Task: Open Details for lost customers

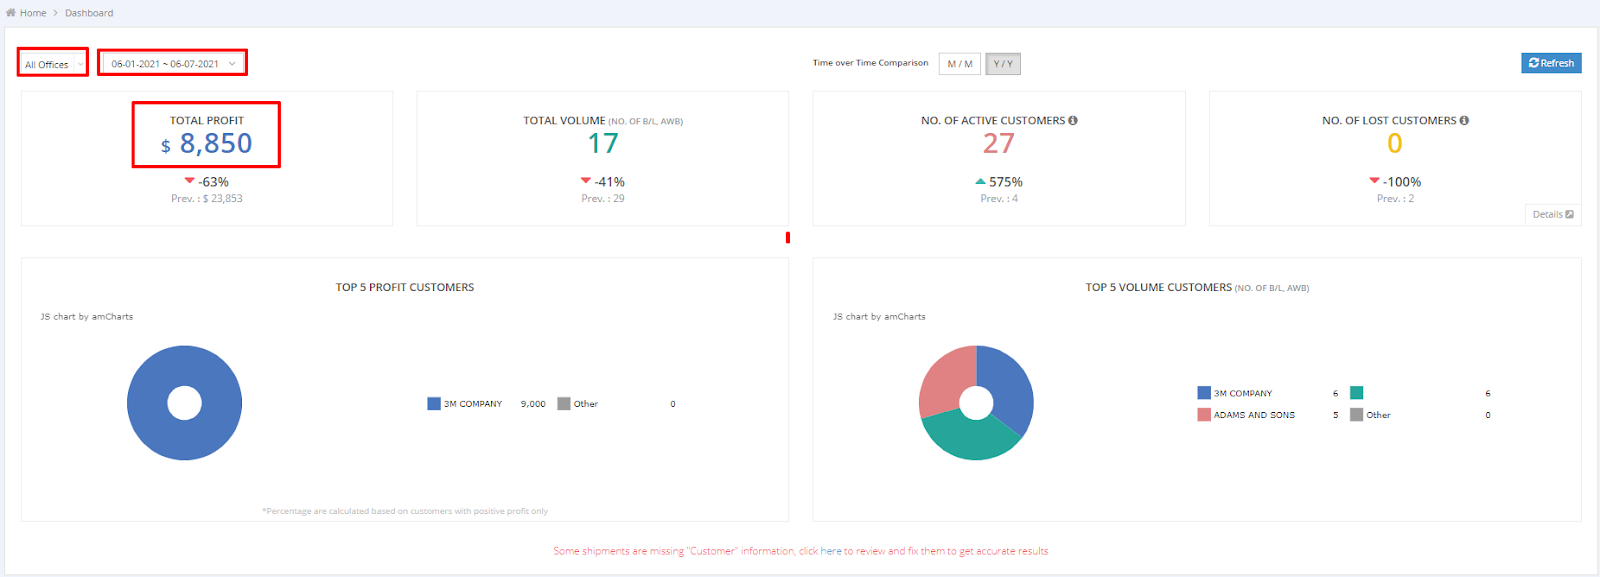Action: click(1552, 215)
